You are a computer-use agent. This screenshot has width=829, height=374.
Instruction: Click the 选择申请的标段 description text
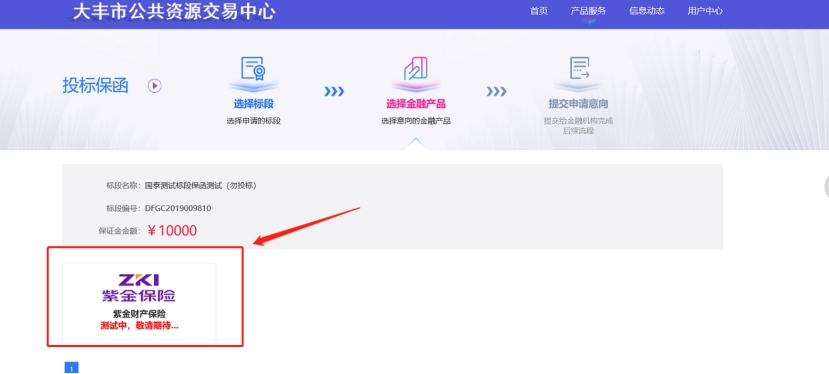[x=253, y=121]
